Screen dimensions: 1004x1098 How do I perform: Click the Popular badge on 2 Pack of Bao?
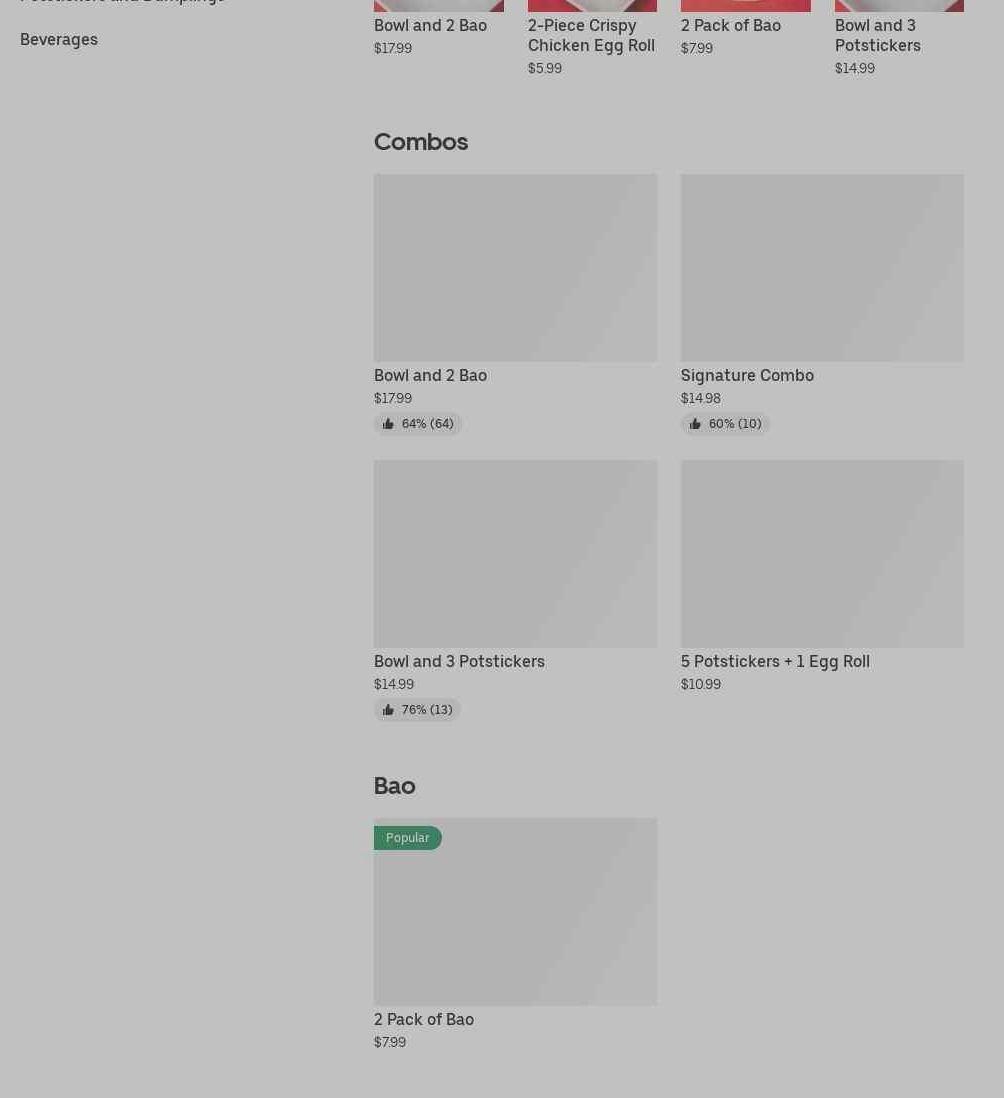pyautogui.click(x=407, y=838)
